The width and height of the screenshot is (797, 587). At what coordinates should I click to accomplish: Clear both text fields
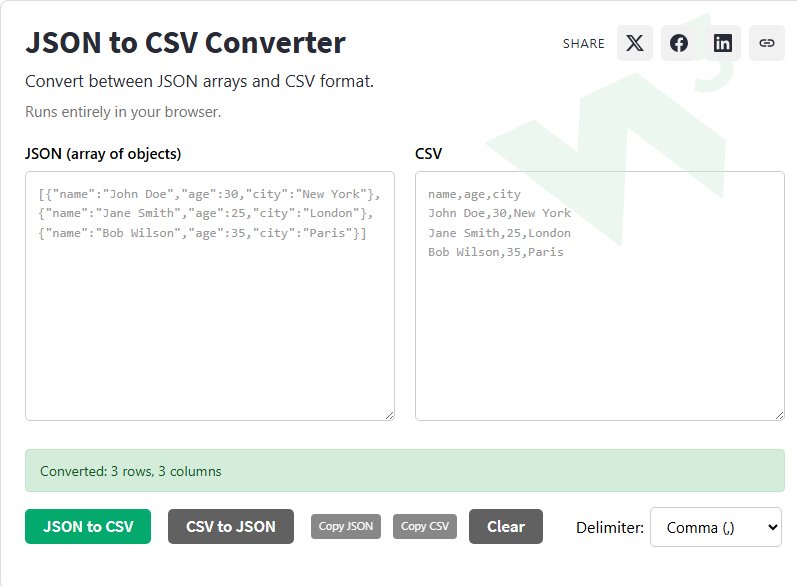506,527
